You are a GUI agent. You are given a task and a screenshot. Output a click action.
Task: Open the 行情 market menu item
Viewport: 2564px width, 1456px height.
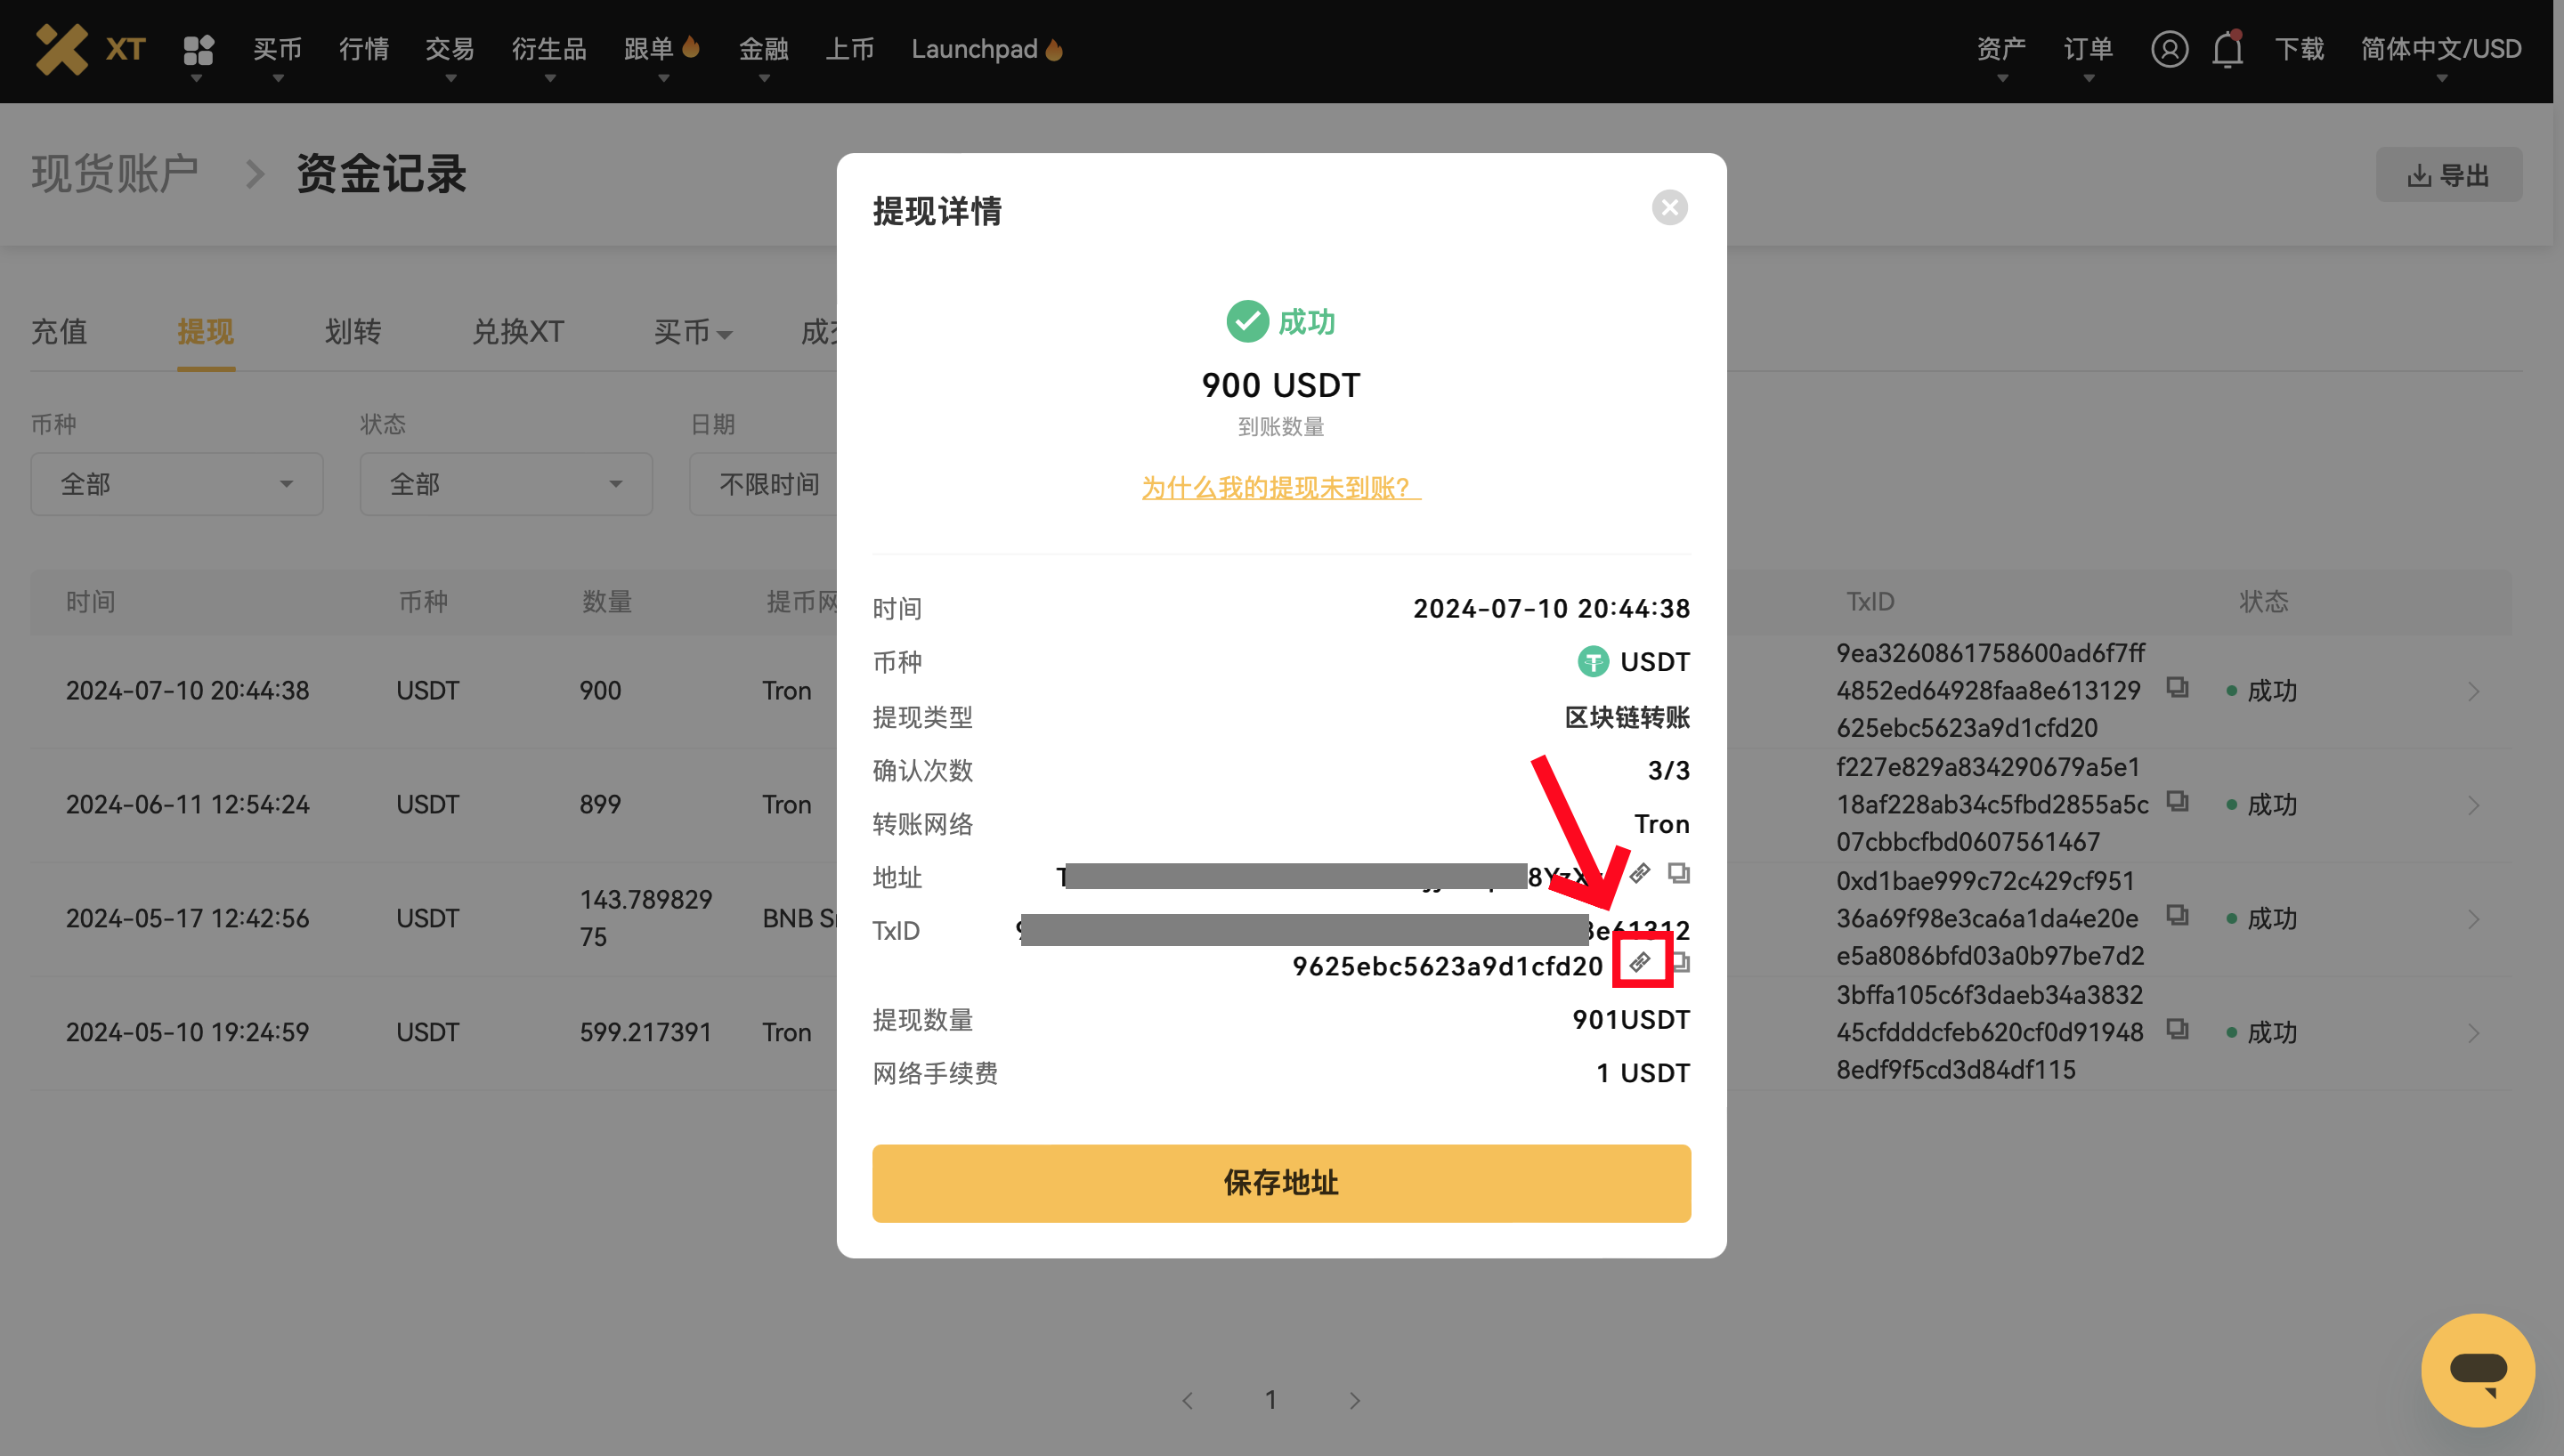point(364,49)
